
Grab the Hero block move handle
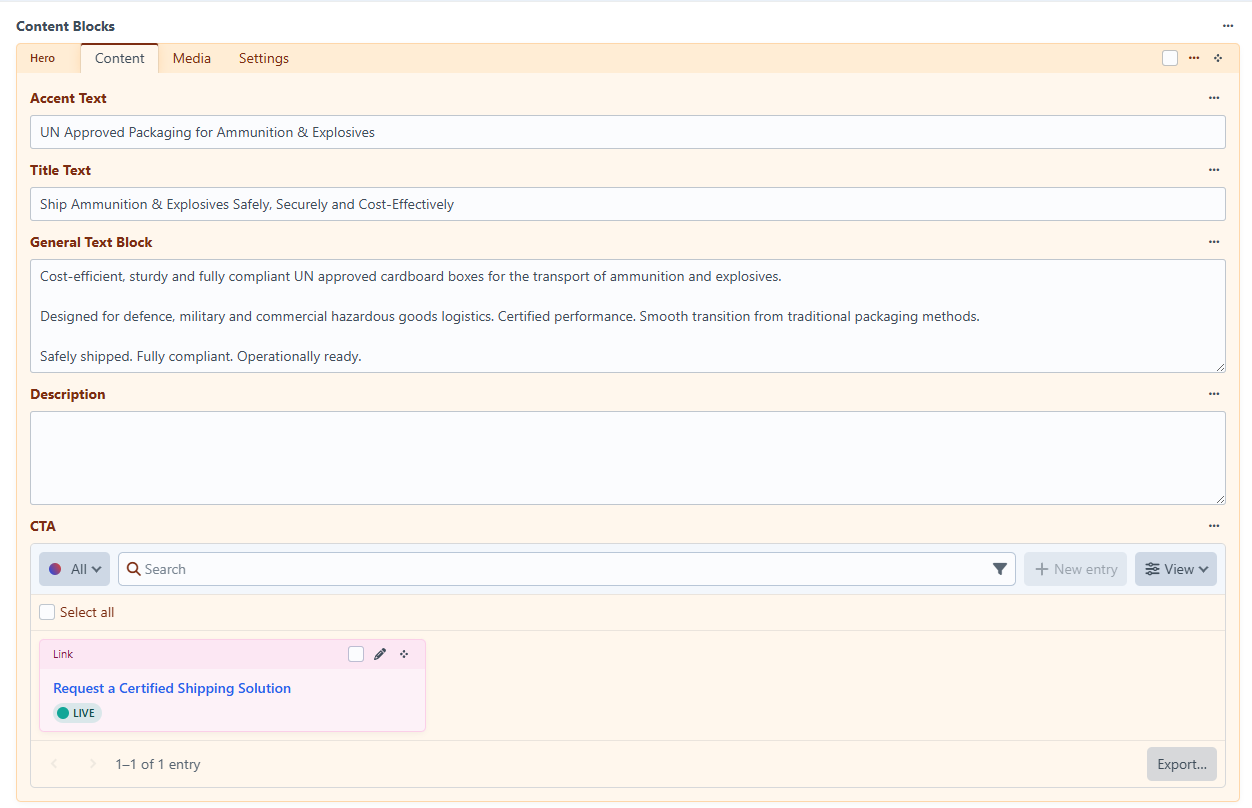(x=1218, y=58)
